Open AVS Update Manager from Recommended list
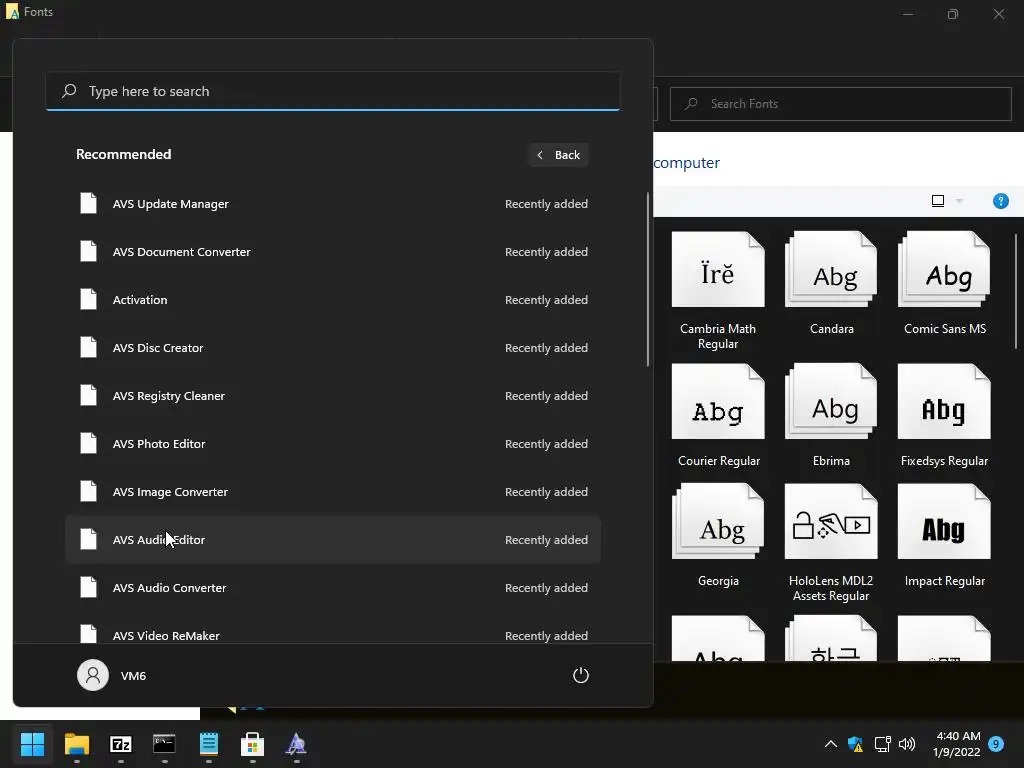1024x768 pixels. [x=333, y=204]
